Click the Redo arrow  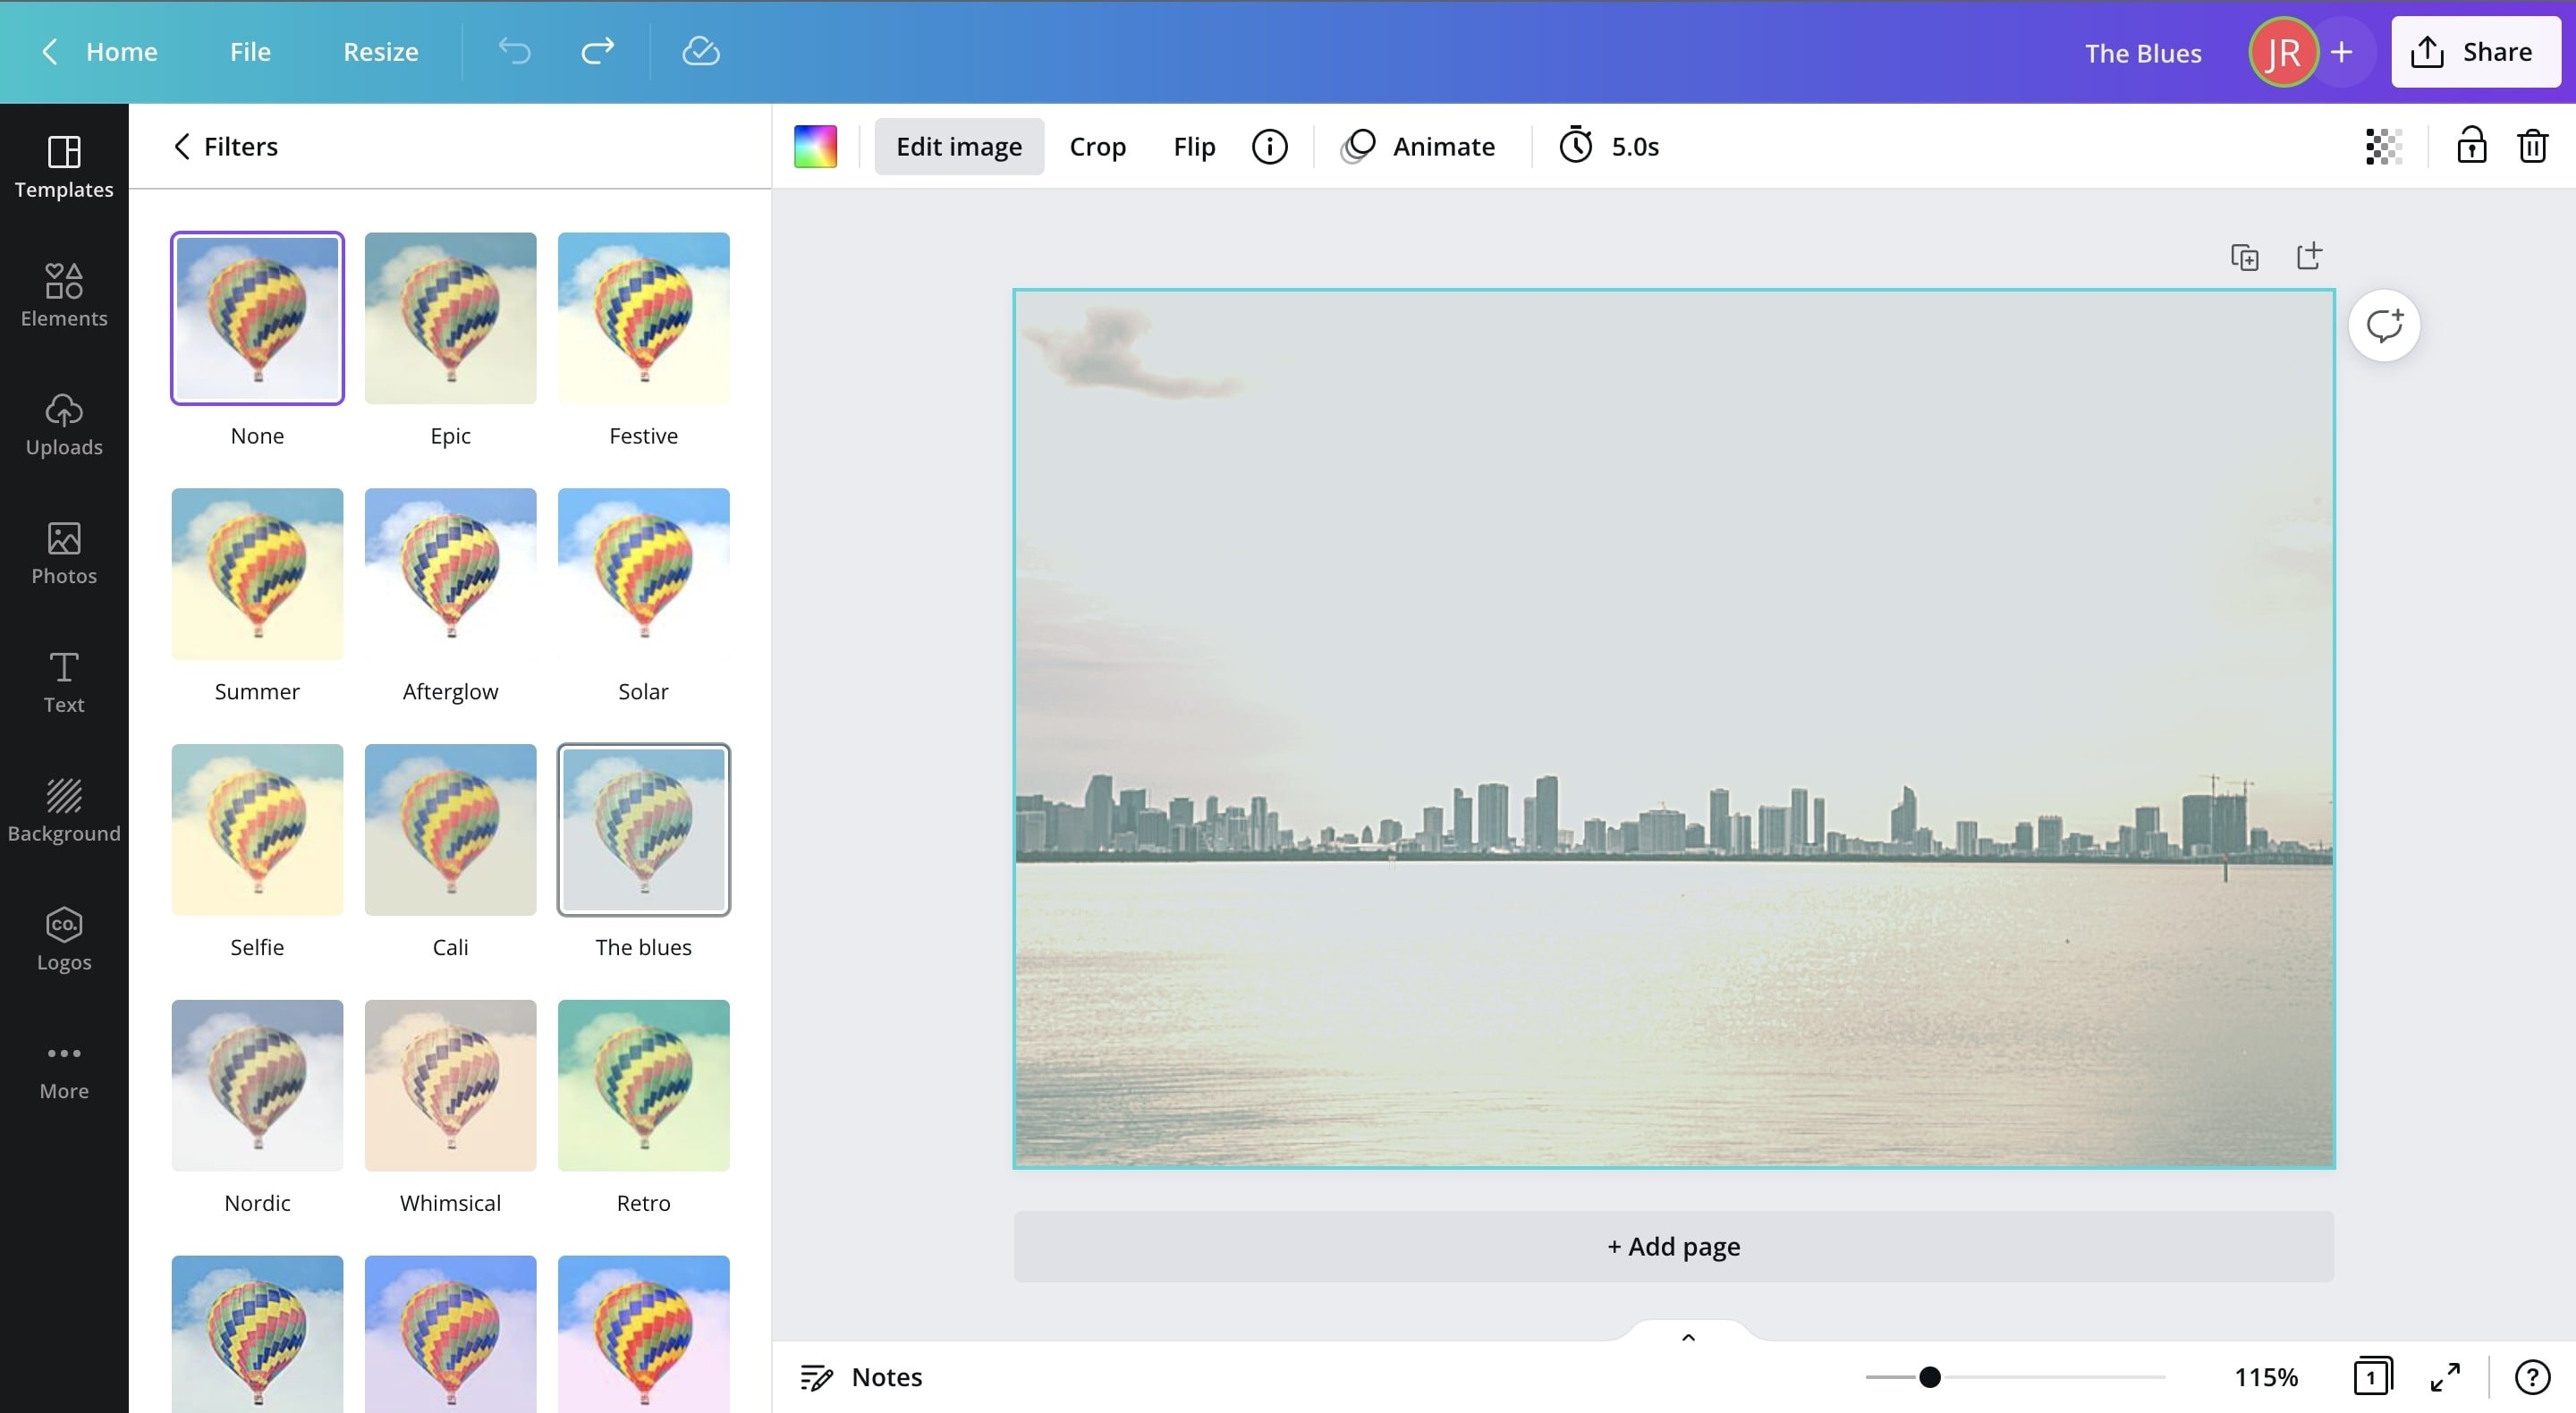click(597, 51)
